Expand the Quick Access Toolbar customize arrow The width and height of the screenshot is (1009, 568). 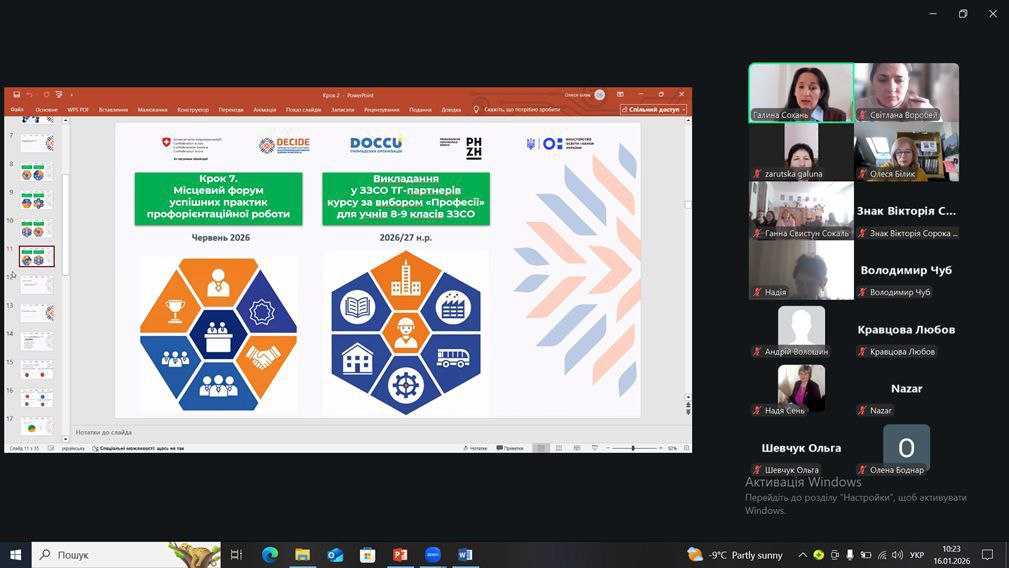(x=71, y=95)
